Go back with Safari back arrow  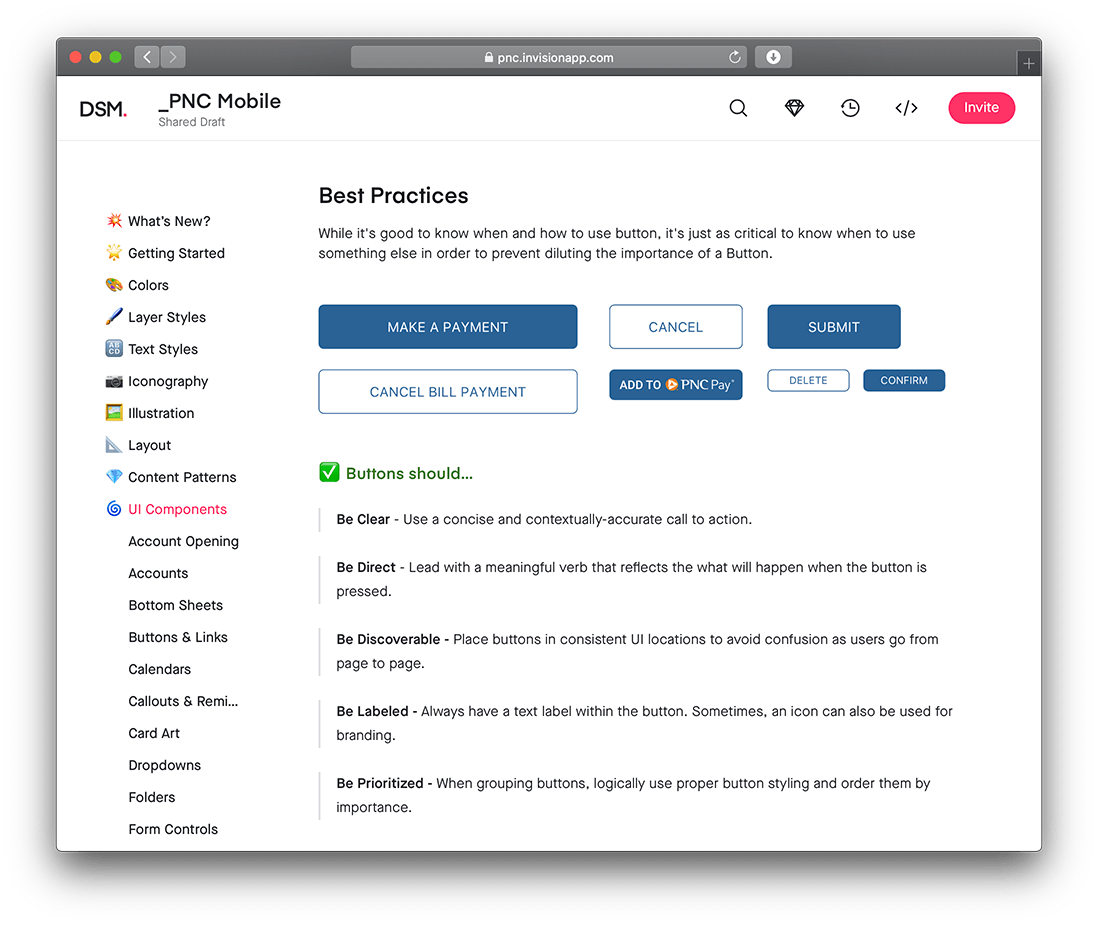(x=147, y=57)
